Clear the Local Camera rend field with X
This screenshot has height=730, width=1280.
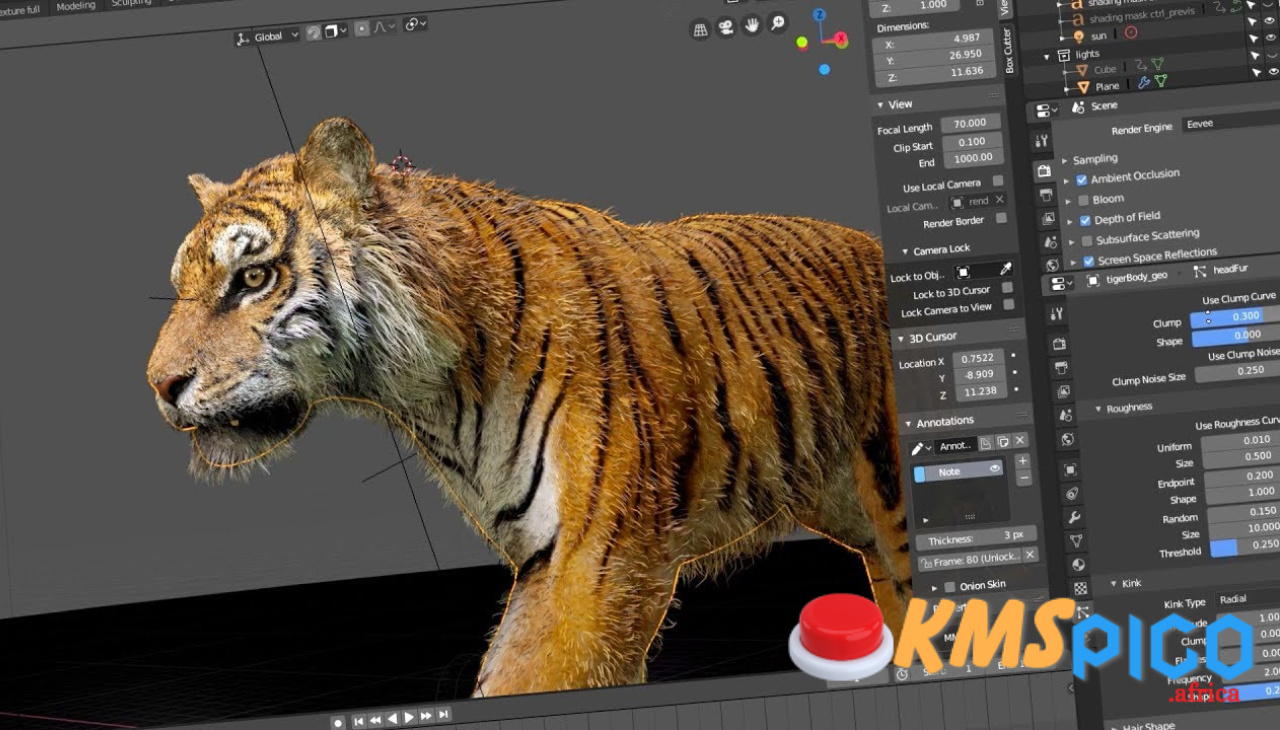(x=999, y=200)
